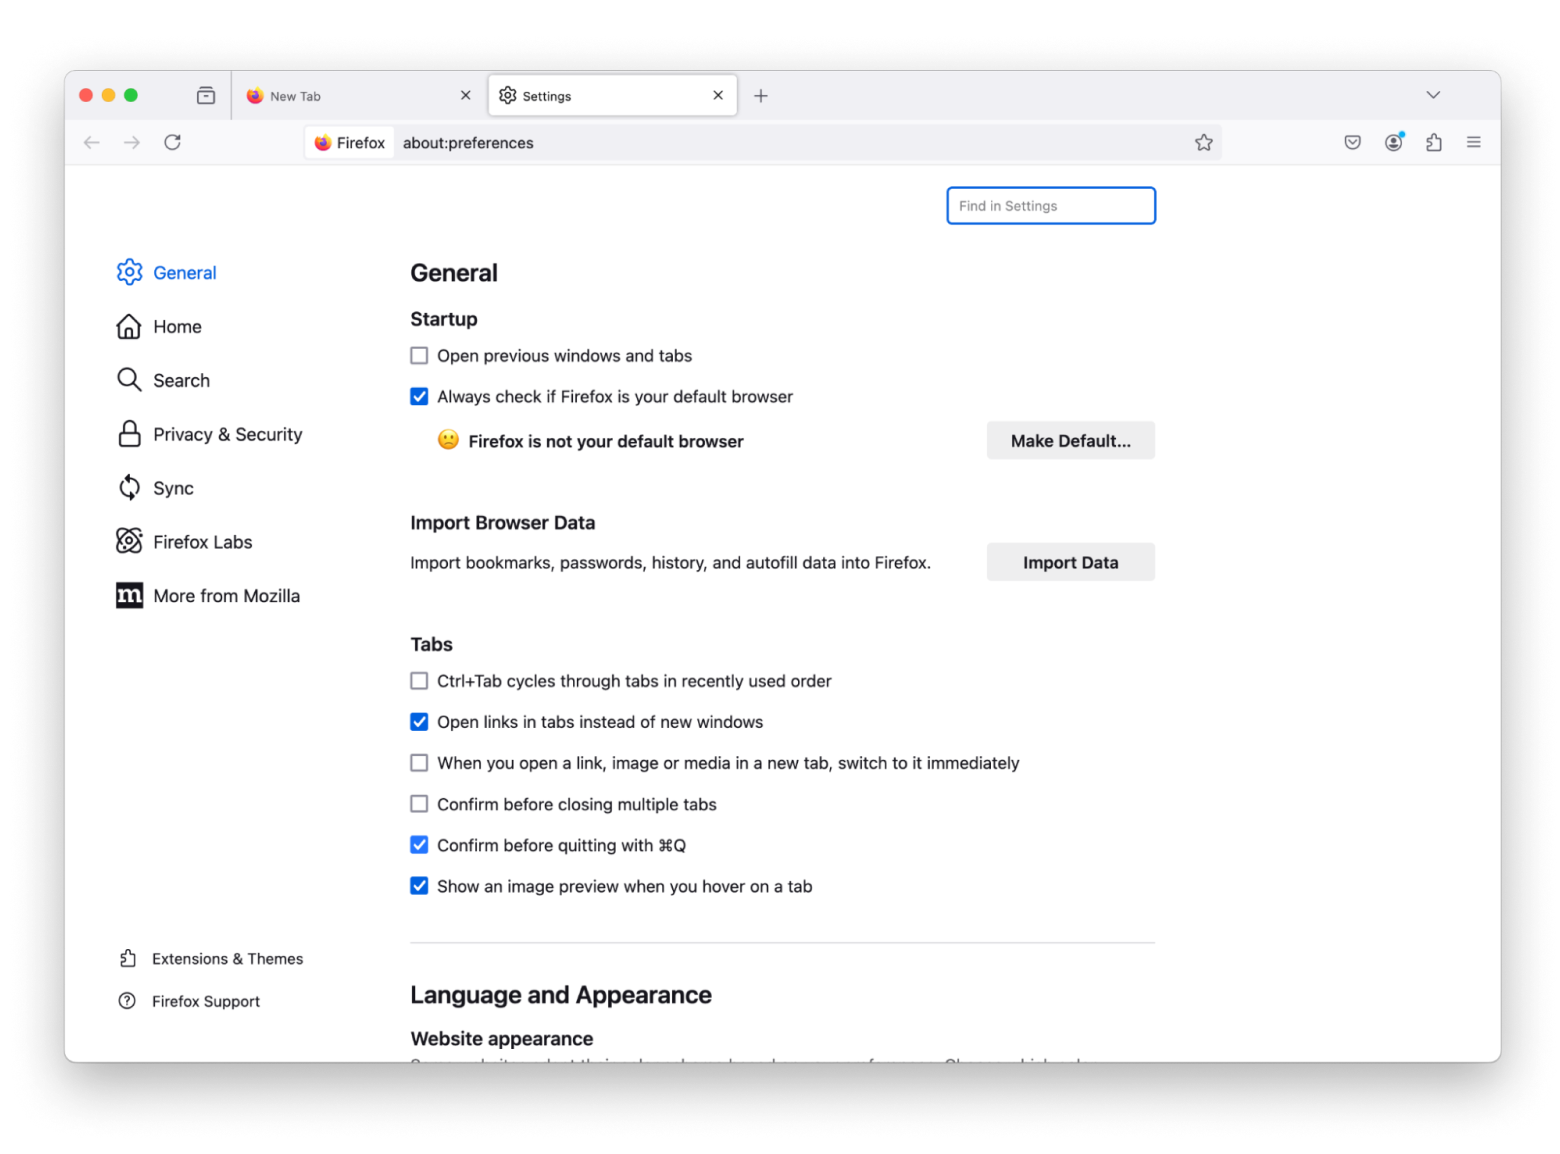Click the Language and Appearance heading

(561, 996)
